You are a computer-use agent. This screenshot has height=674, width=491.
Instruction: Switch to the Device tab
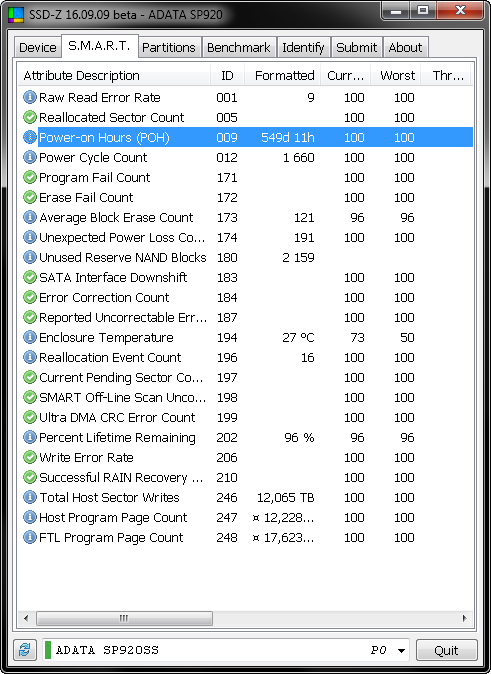pyautogui.click(x=37, y=47)
